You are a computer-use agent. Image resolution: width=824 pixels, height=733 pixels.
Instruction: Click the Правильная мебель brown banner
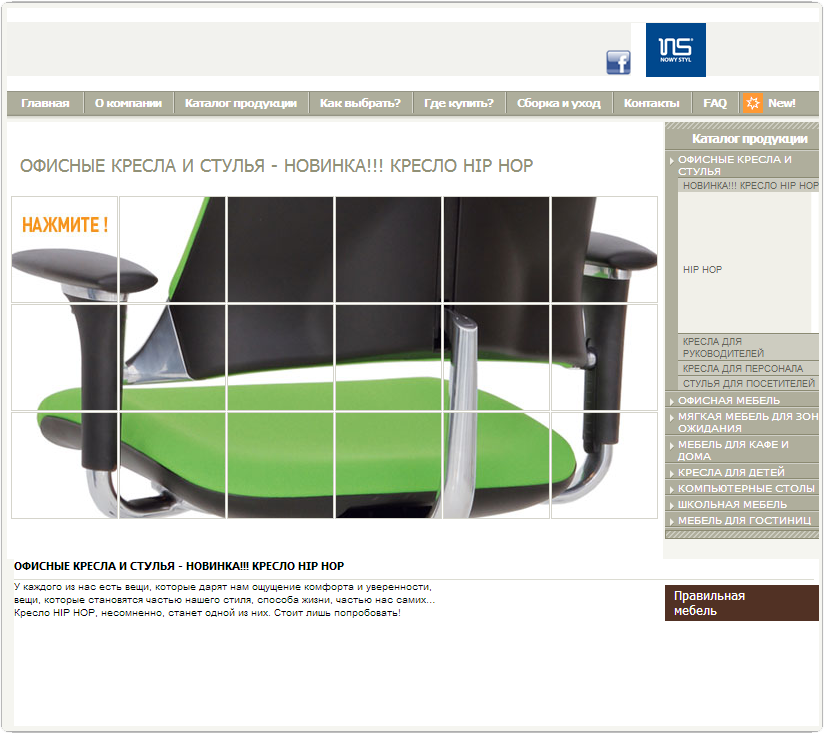741,603
